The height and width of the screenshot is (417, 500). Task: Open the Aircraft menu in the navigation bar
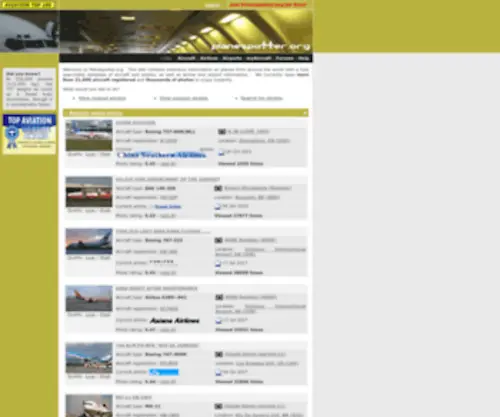tap(186, 58)
